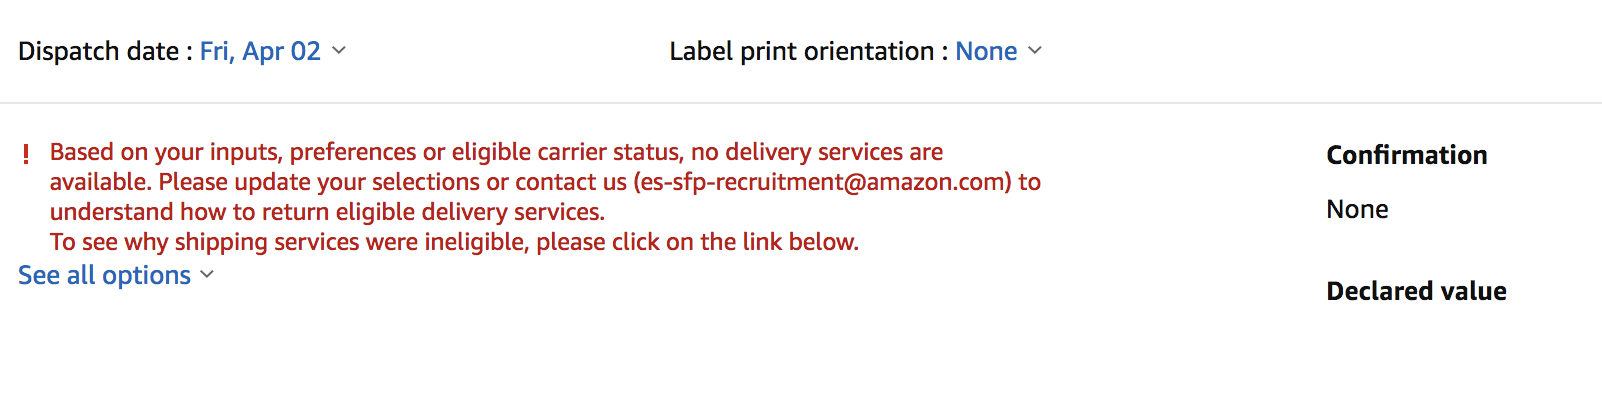Screen dimensions: 1602x414
Task: Click the es-sfp-recruitment@amazon.com email address
Action: pyautogui.click(x=822, y=182)
